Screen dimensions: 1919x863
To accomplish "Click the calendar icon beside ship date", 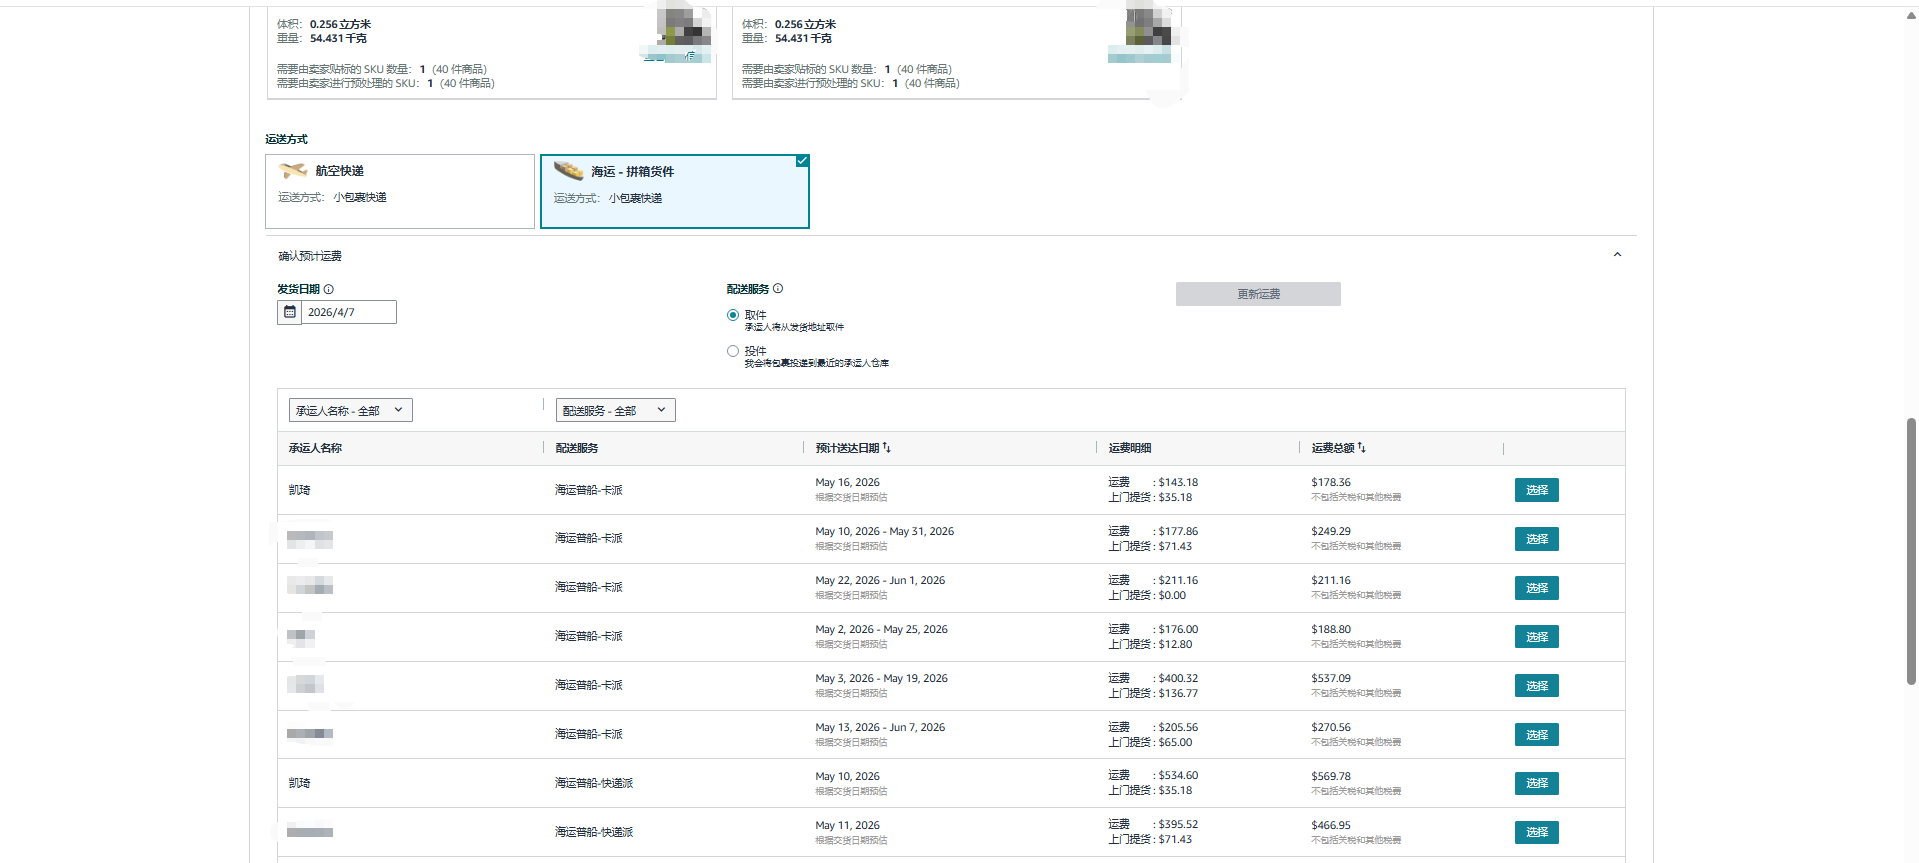I will coord(290,312).
